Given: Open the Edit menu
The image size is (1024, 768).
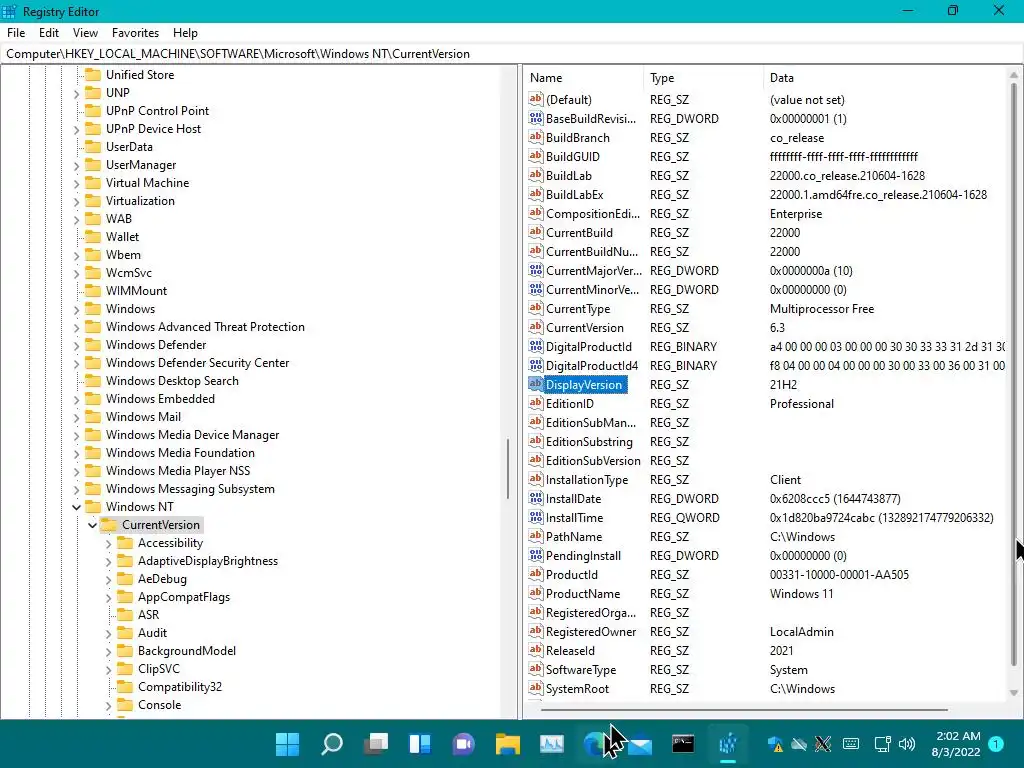Looking at the screenshot, I should [49, 33].
